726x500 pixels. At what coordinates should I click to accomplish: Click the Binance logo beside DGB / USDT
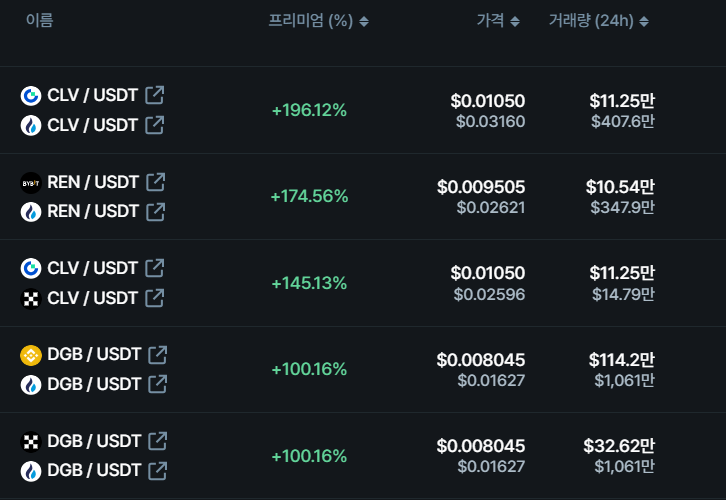31,356
